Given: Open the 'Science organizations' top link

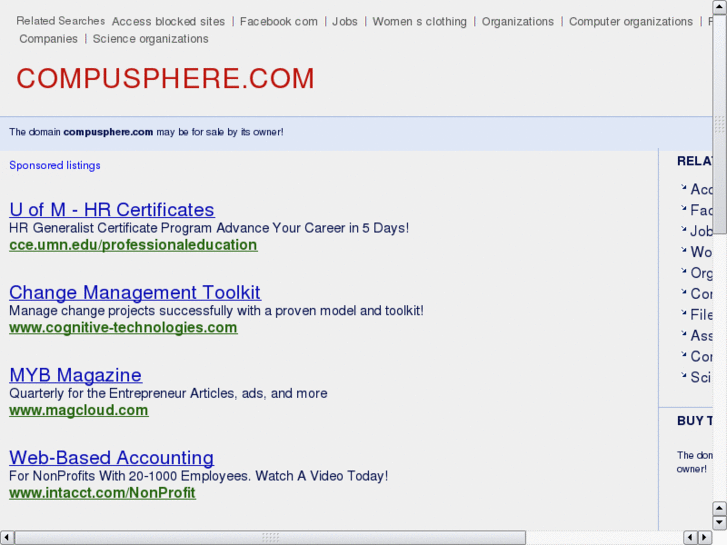Looking at the screenshot, I should 151,39.
